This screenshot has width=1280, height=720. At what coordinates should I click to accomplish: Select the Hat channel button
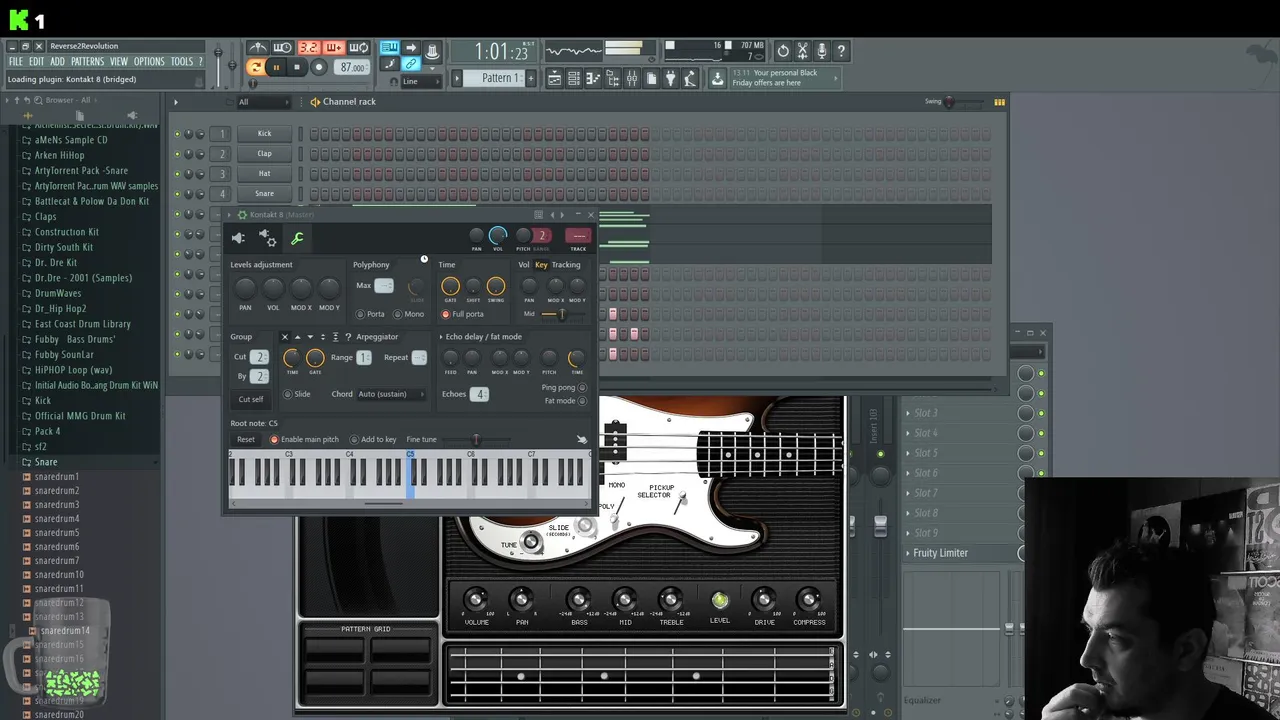click(264, 173)
